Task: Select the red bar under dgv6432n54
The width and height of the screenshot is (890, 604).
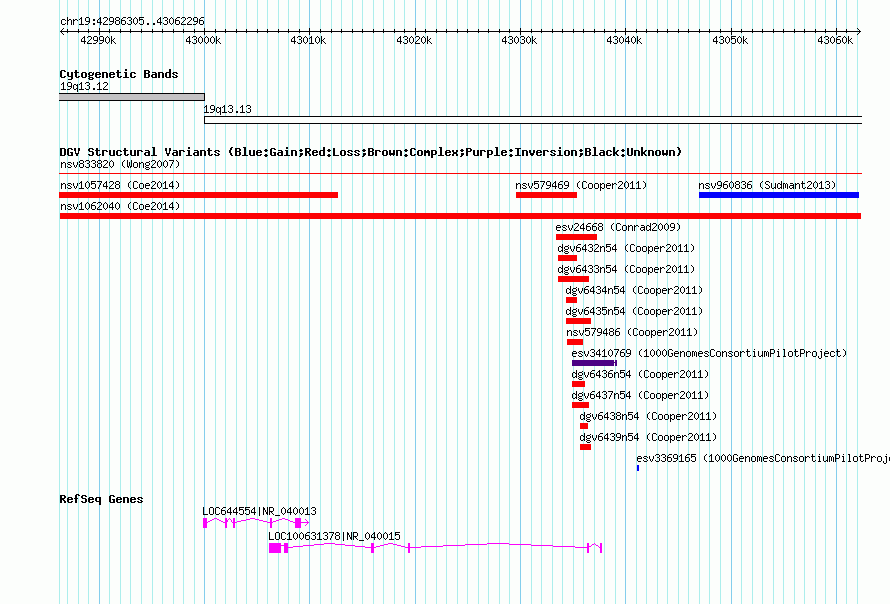Action: [x=568, y=258]
